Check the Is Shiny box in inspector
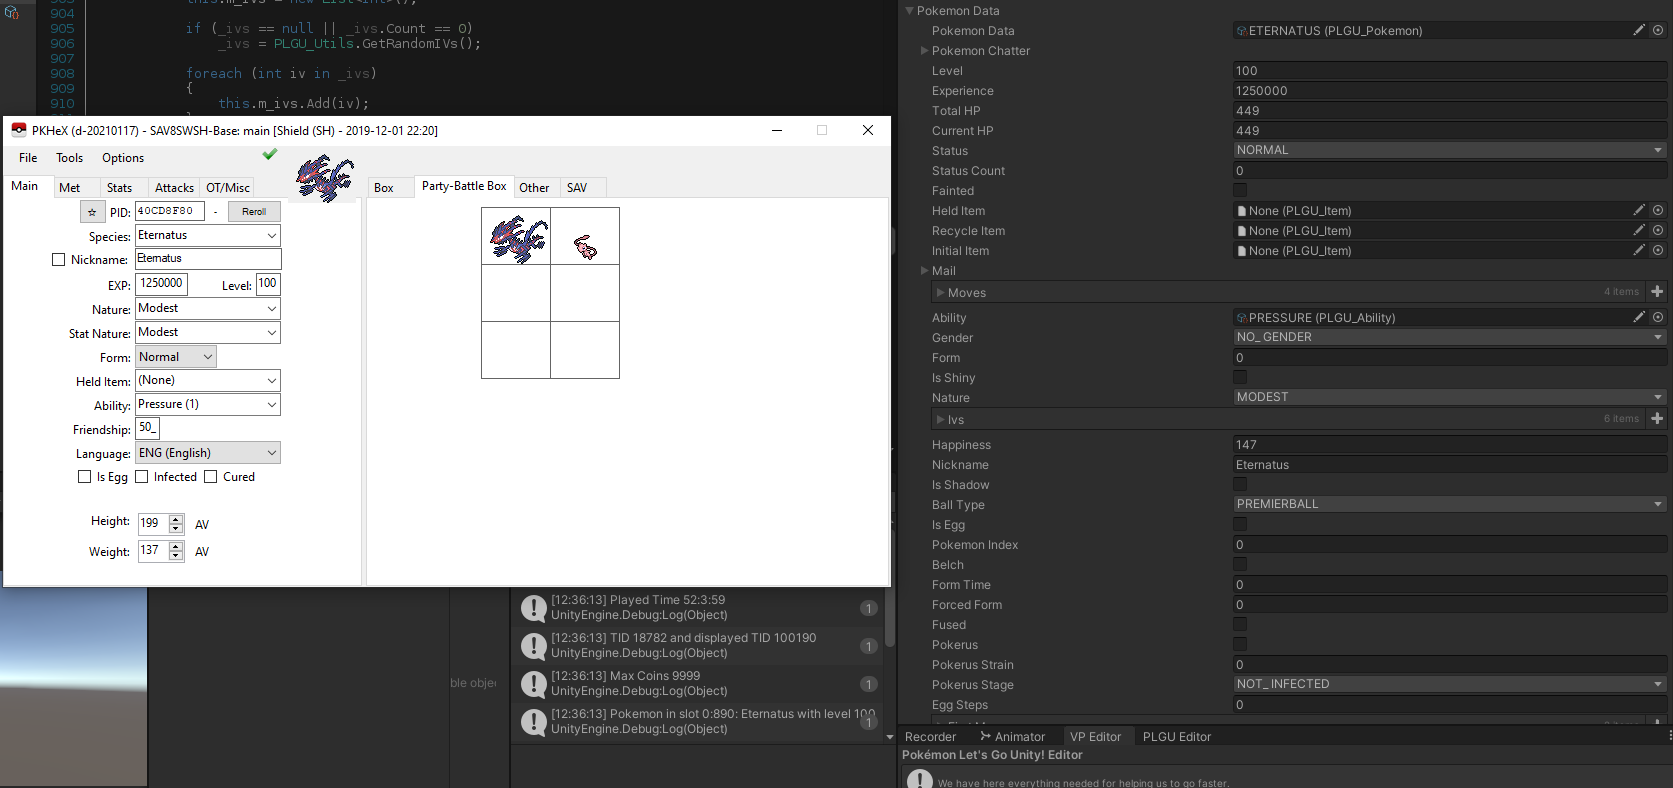The height and width of the screenshot is (788, 1673). (x=1240, y=377)
